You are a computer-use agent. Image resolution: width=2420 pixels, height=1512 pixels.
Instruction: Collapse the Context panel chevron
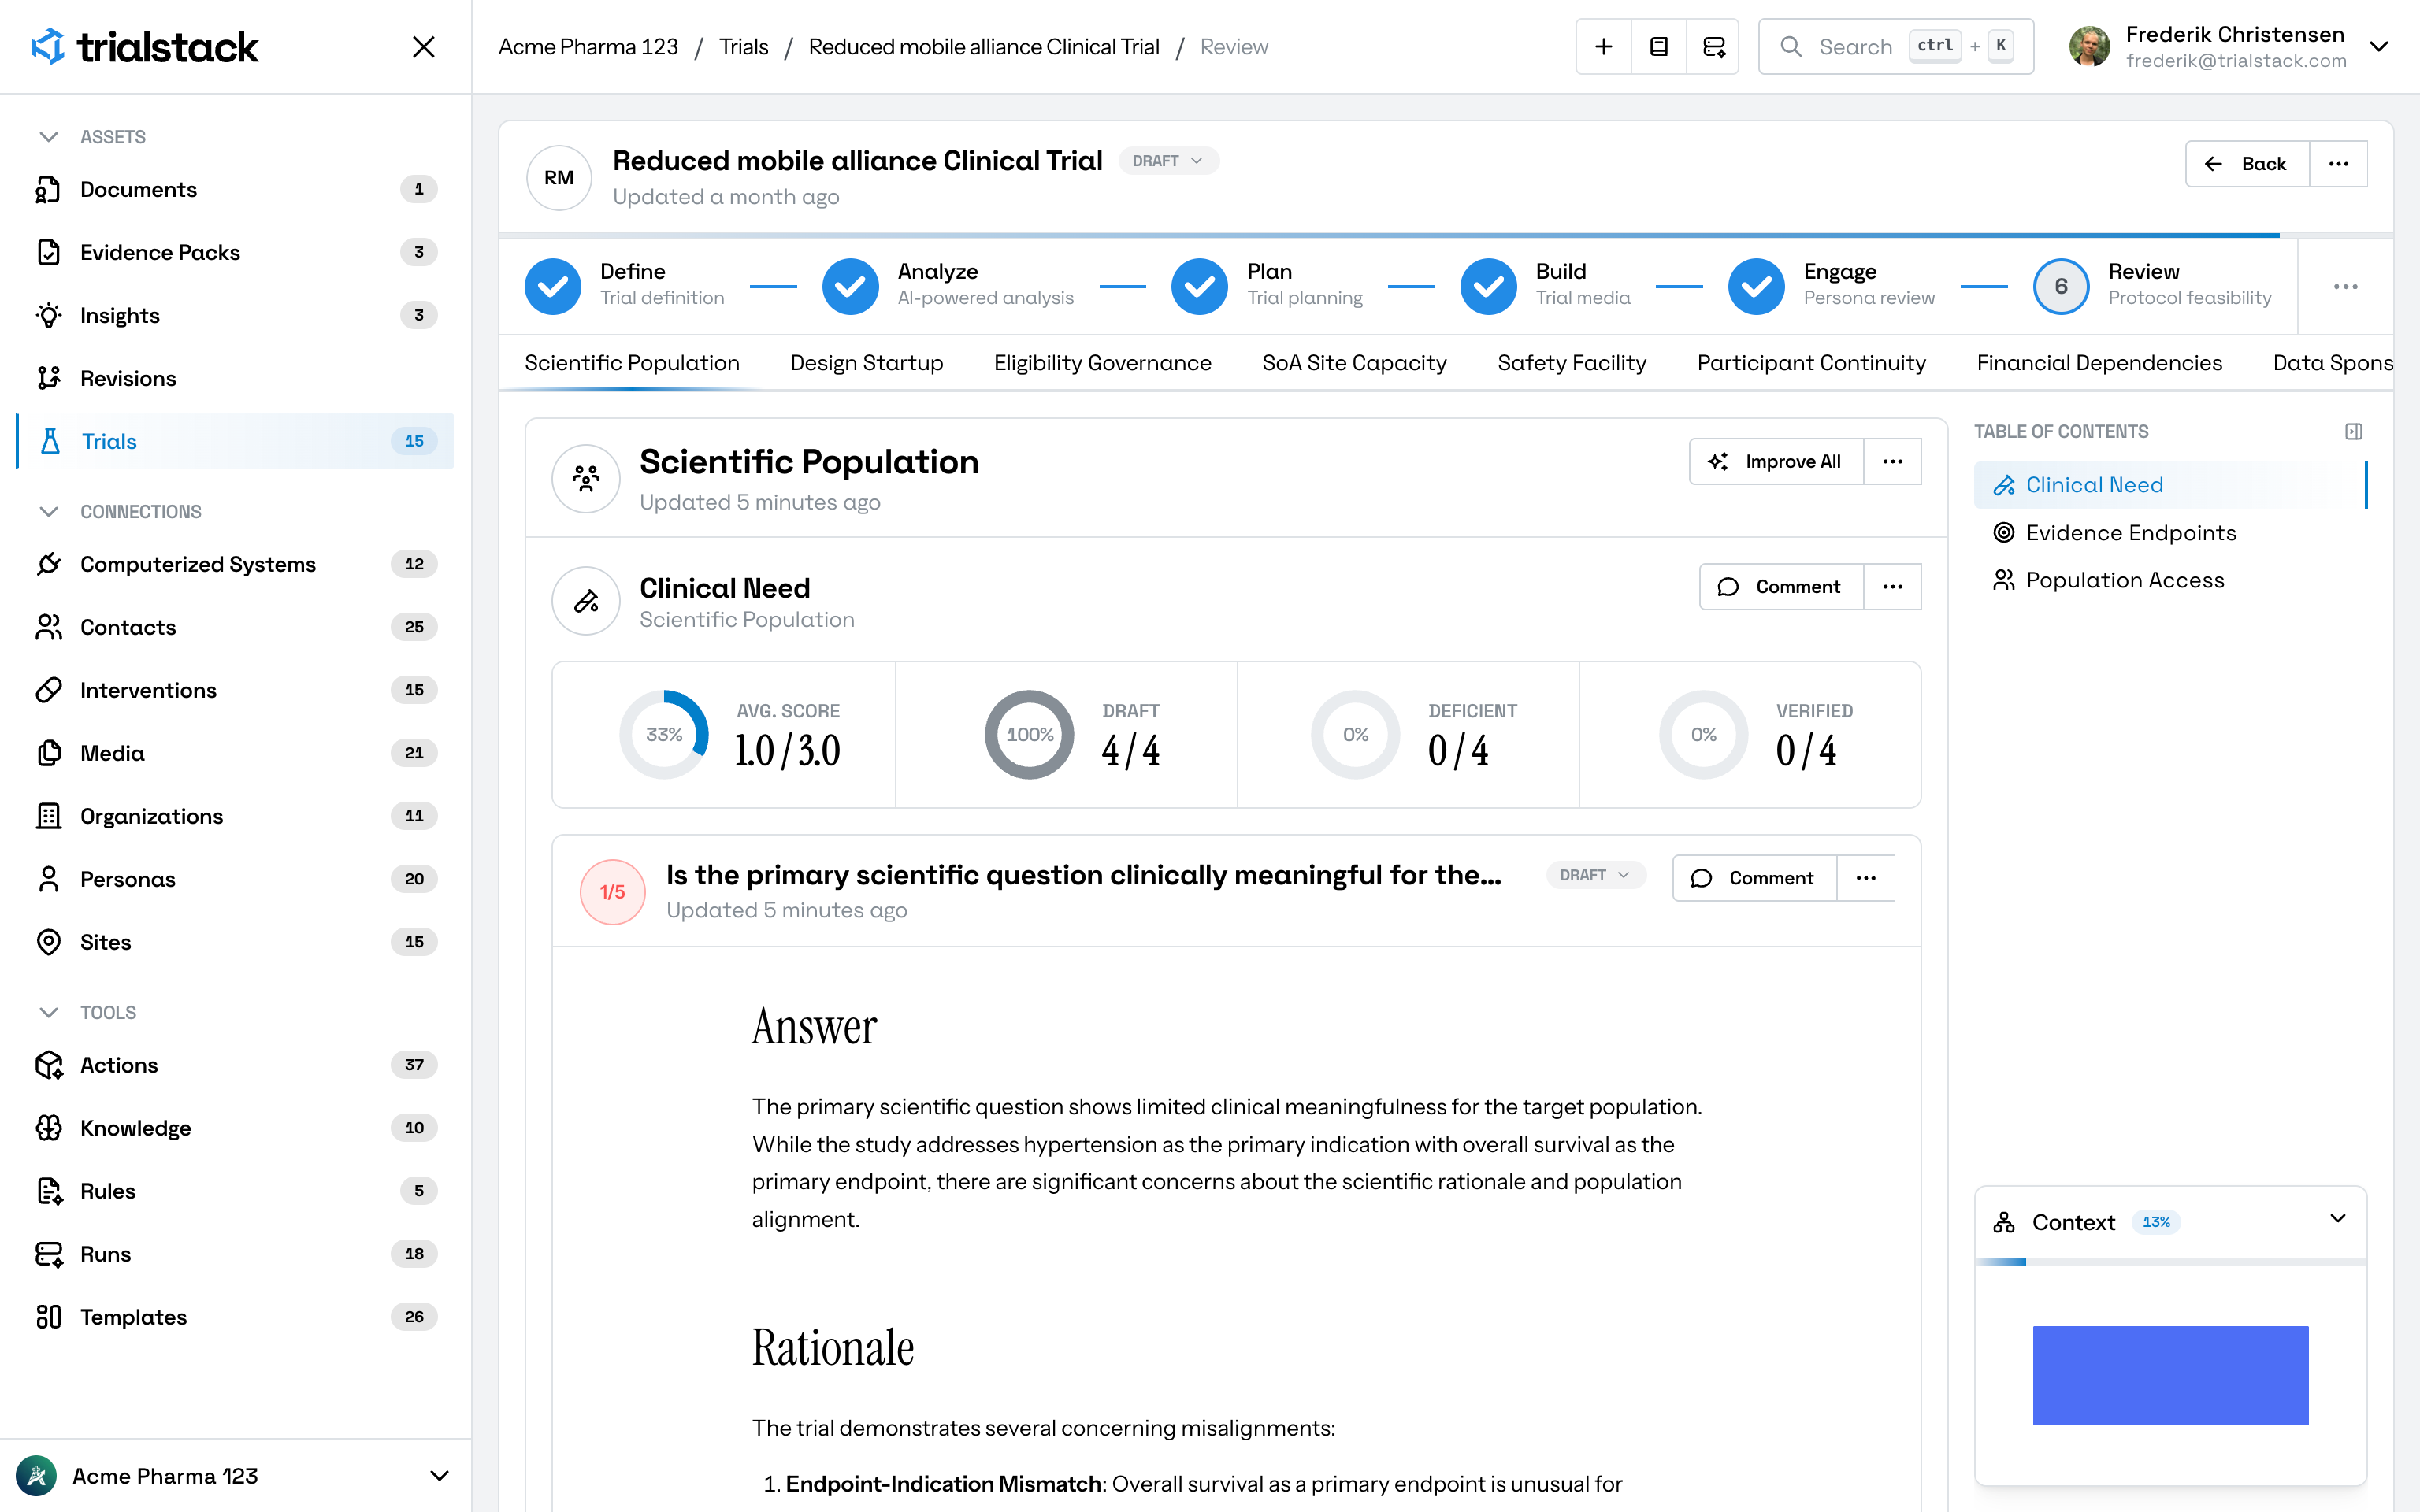click(2338, 1219)
